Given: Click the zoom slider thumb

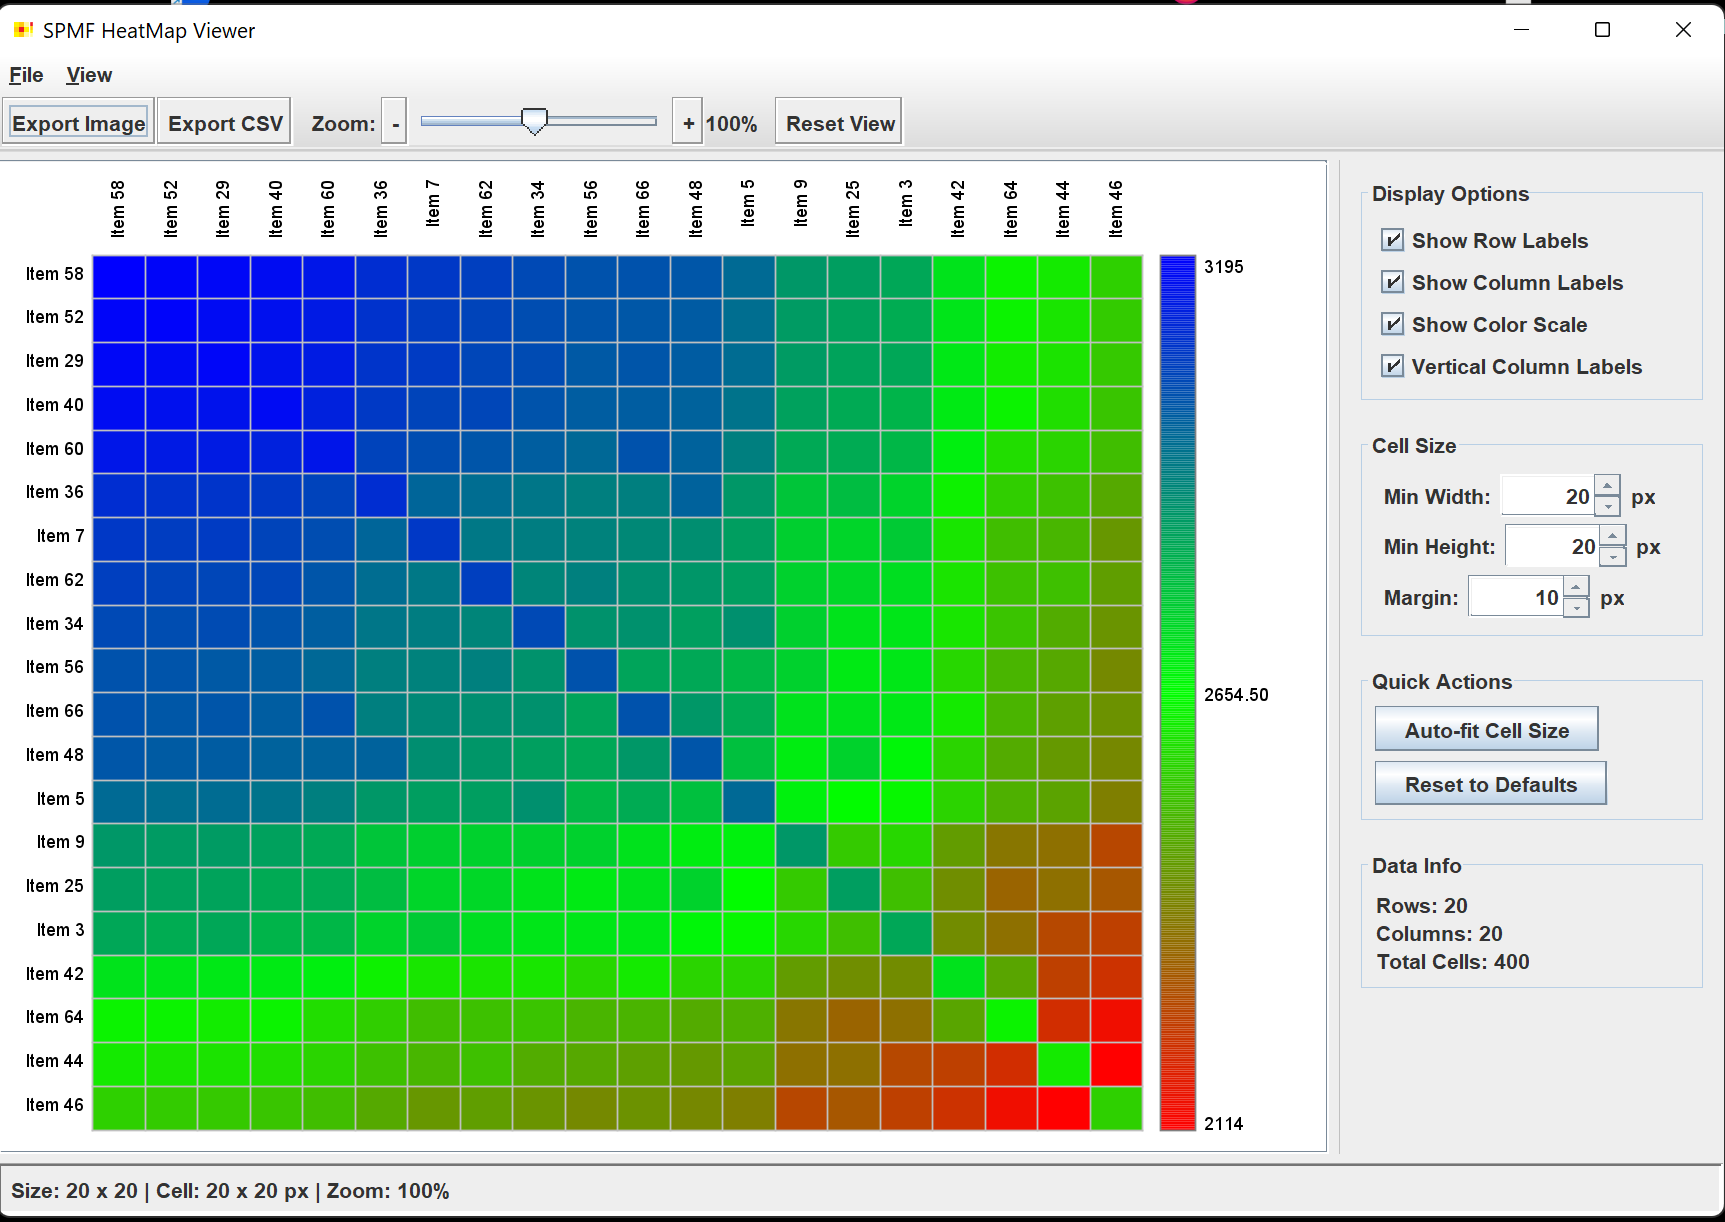Looking at the screenshot, I should click(535, 121).
